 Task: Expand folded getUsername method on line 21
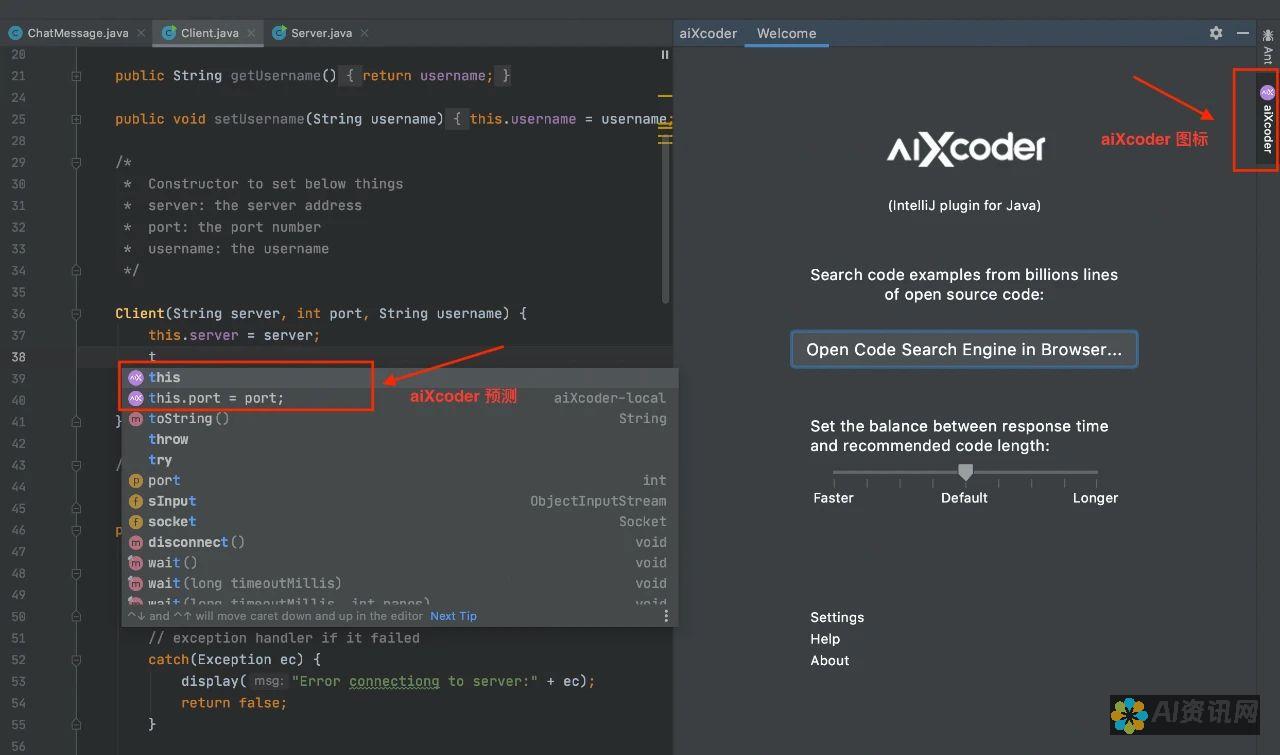pos(76,76)
